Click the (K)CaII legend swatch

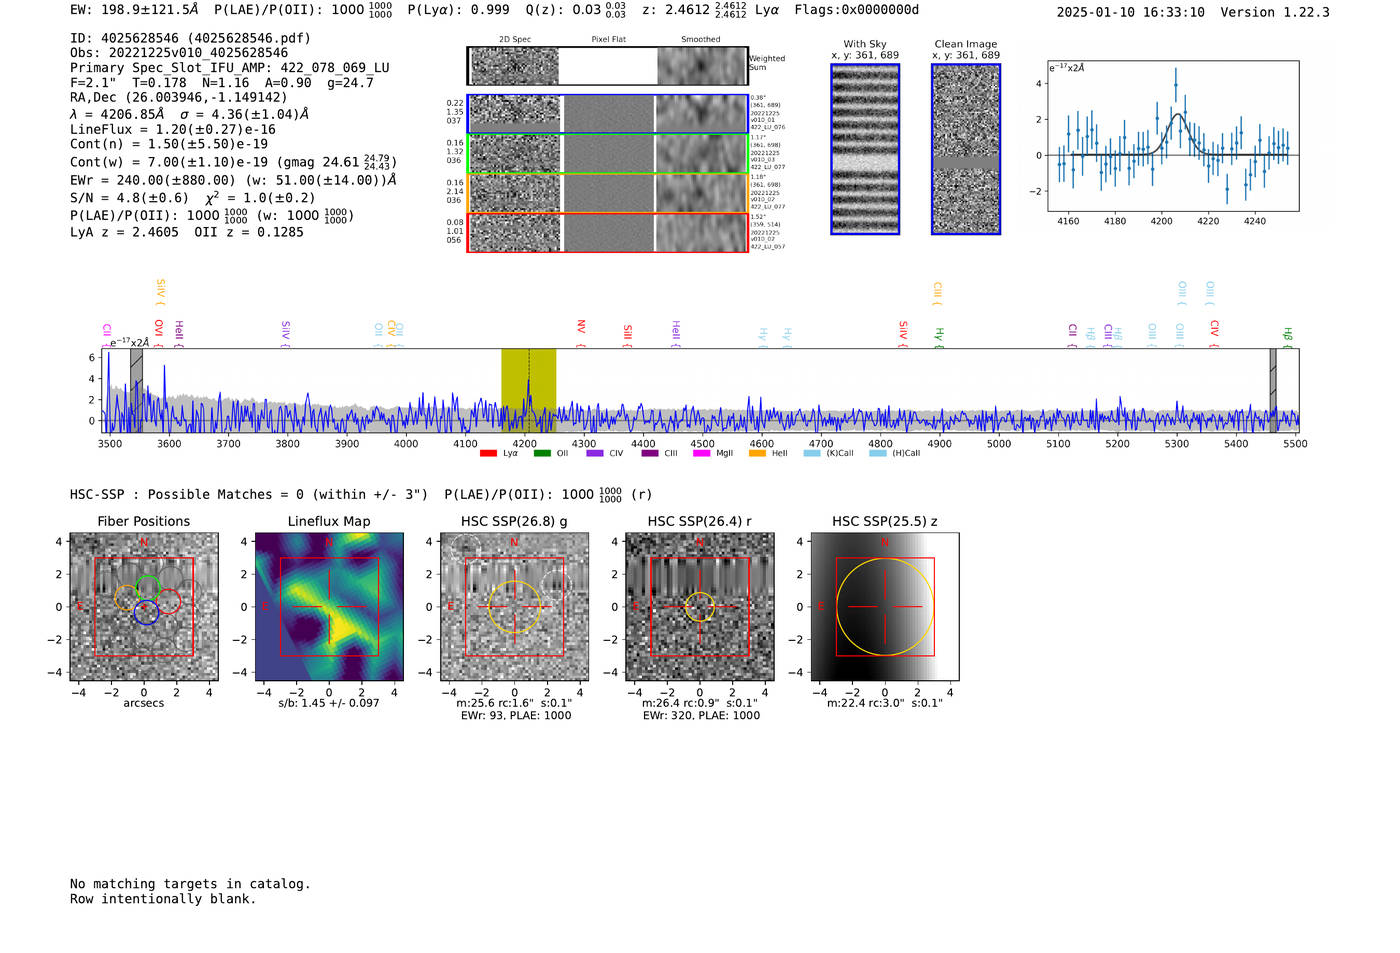click(812, 454)
